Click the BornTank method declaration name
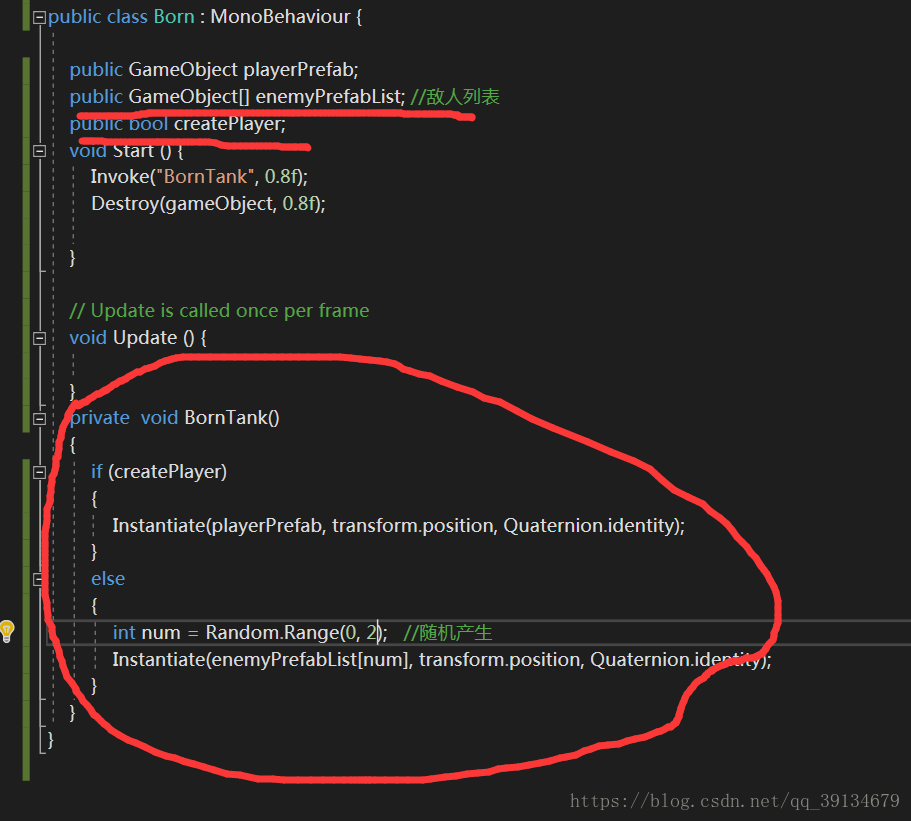This screenshot has height=821, width=911. [x=225, y=418]
